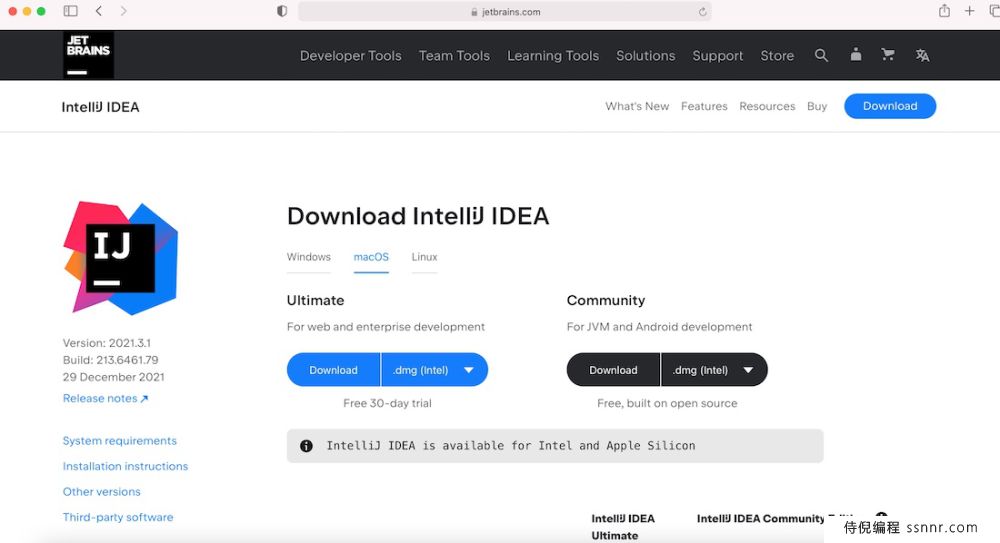Image resolution: width=1000 pixels, height=543 pixels.
Task: Reload the page with the refresh icon
Action: point(702,11)
